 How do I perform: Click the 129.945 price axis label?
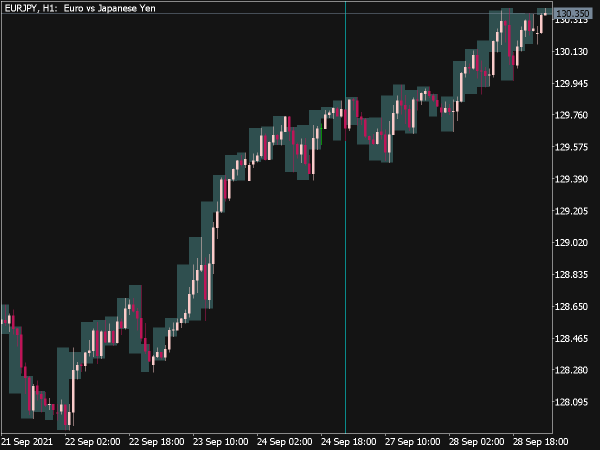tap(571, 83)
